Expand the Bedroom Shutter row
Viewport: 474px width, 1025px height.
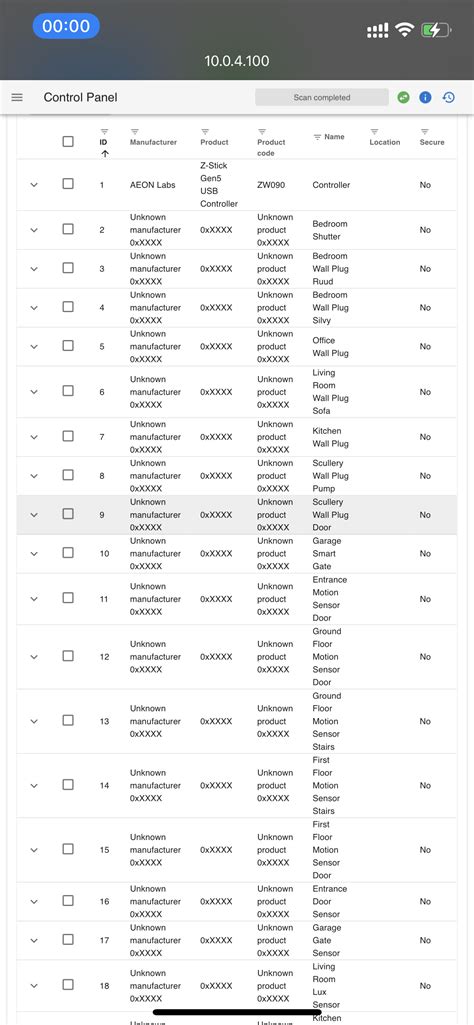pos(35,230)
